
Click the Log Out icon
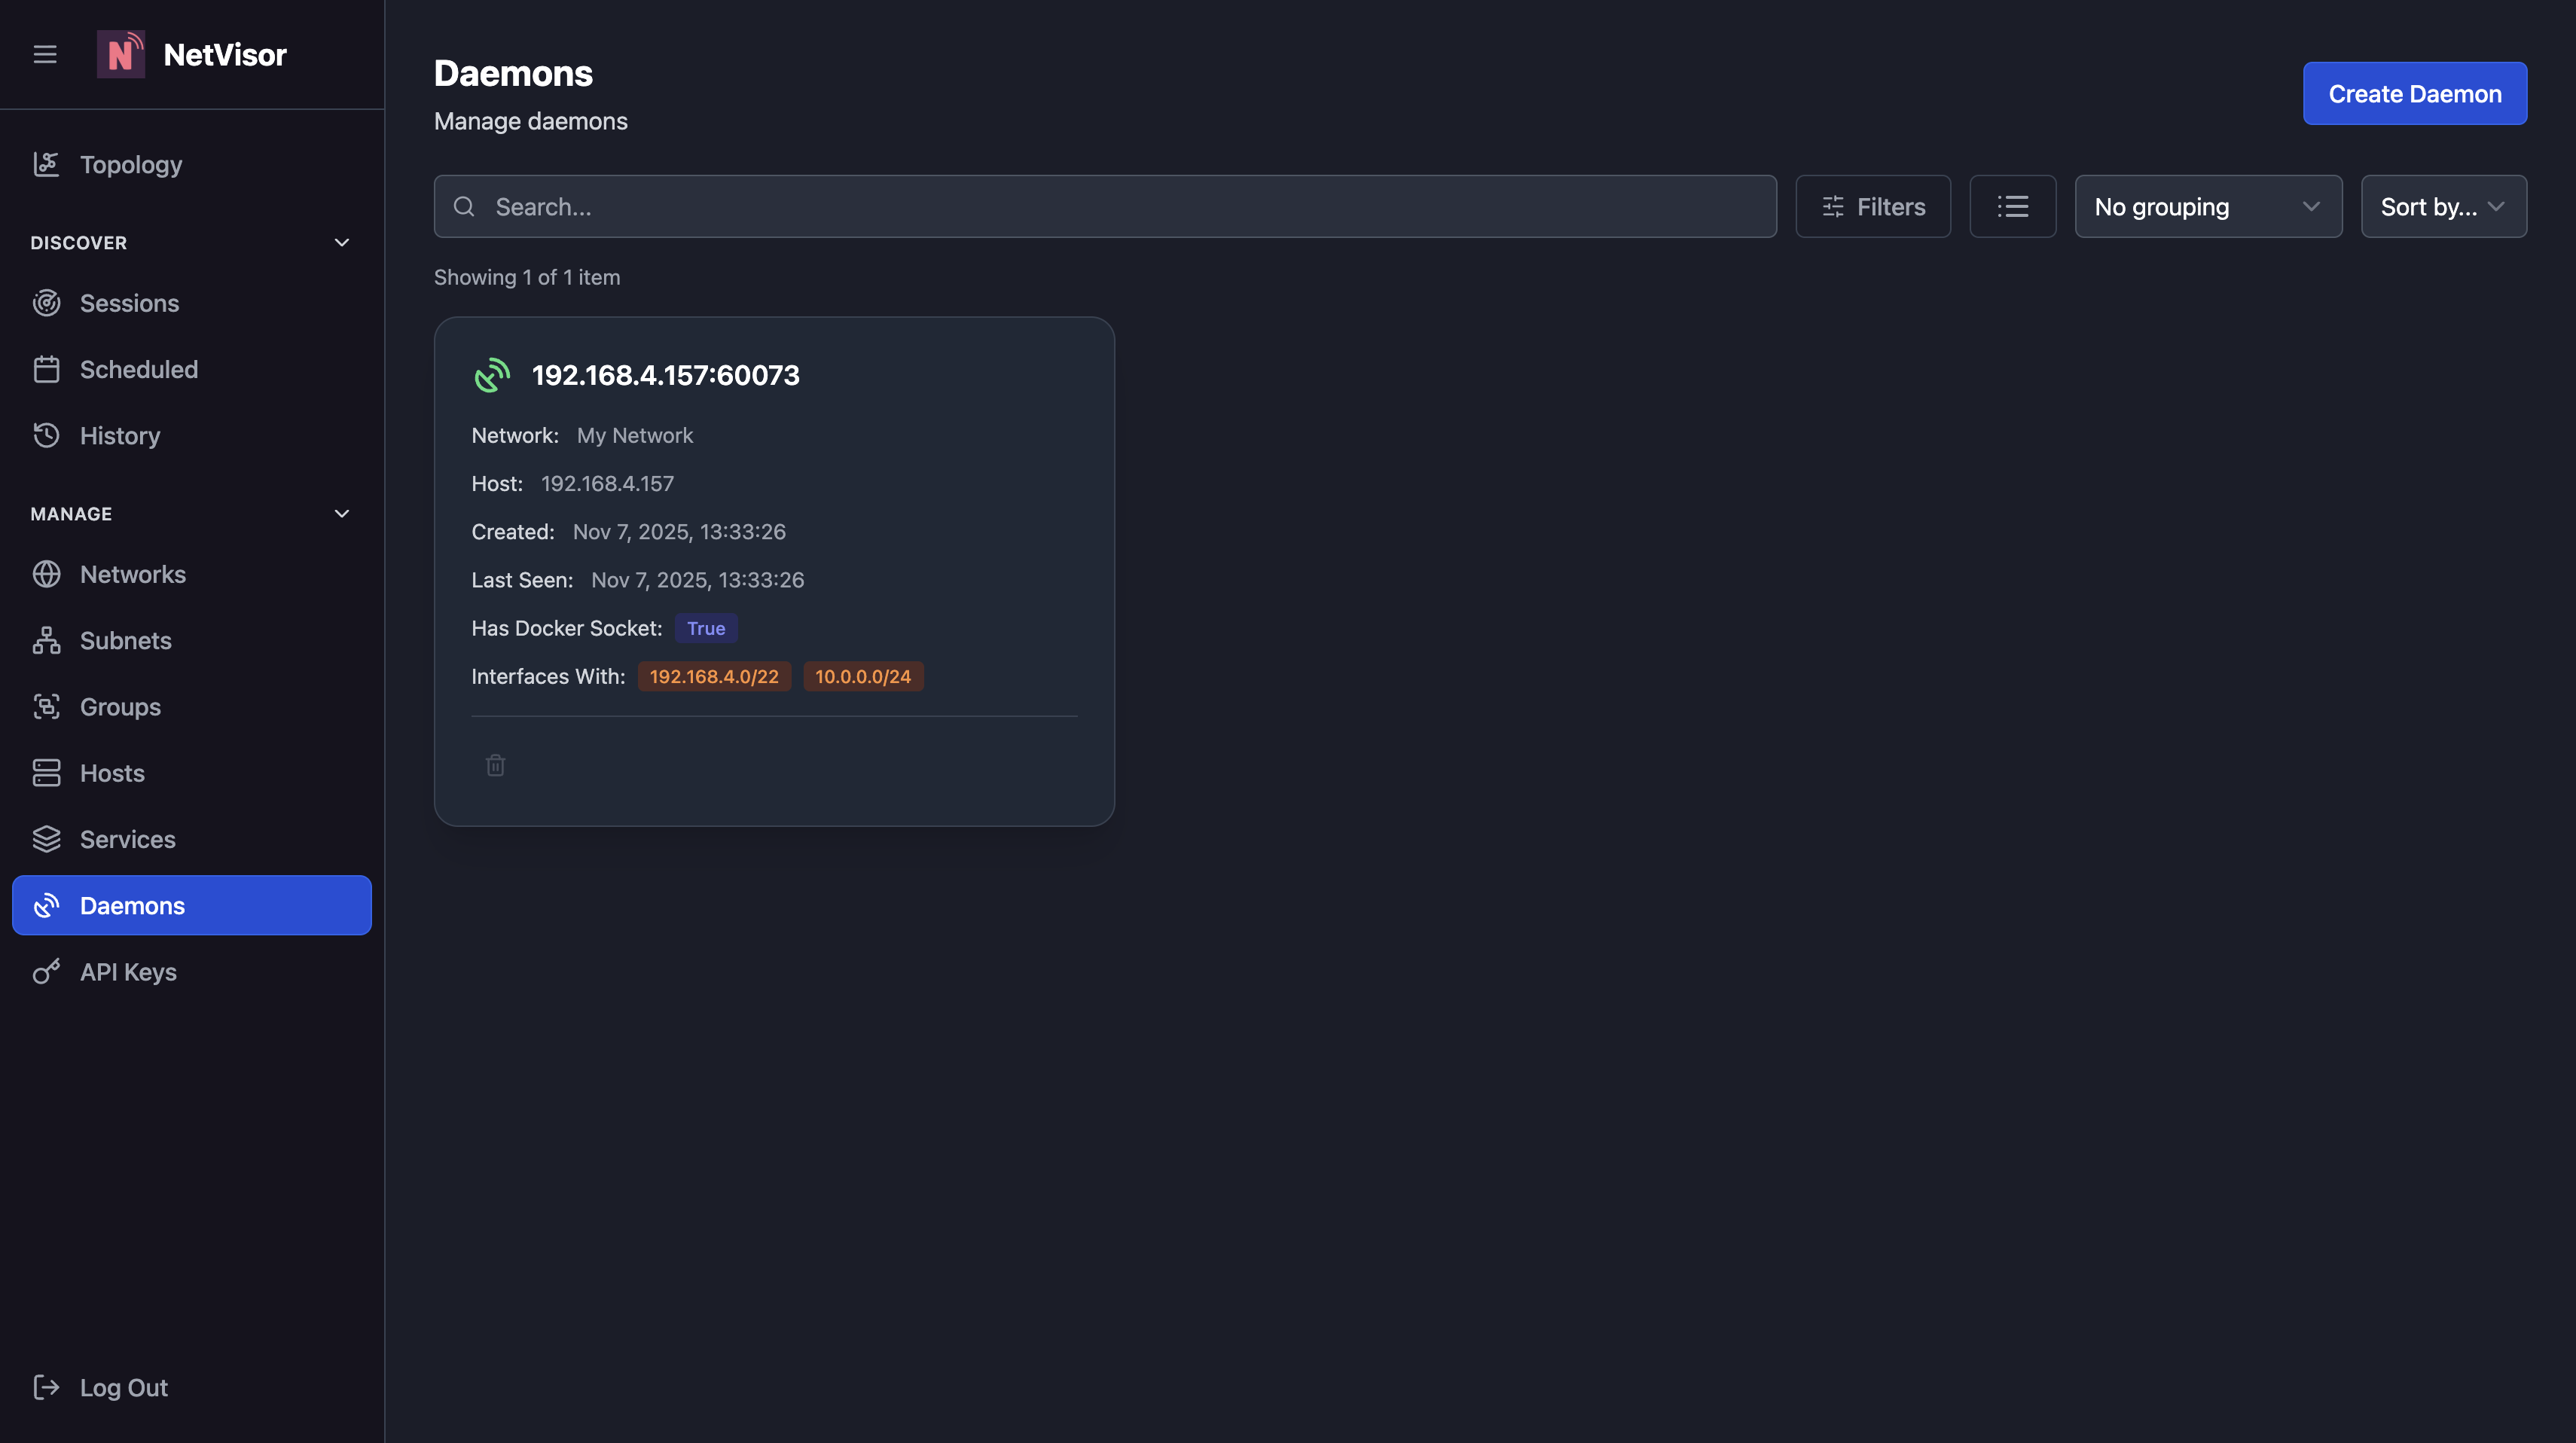tap(46, 1387)
